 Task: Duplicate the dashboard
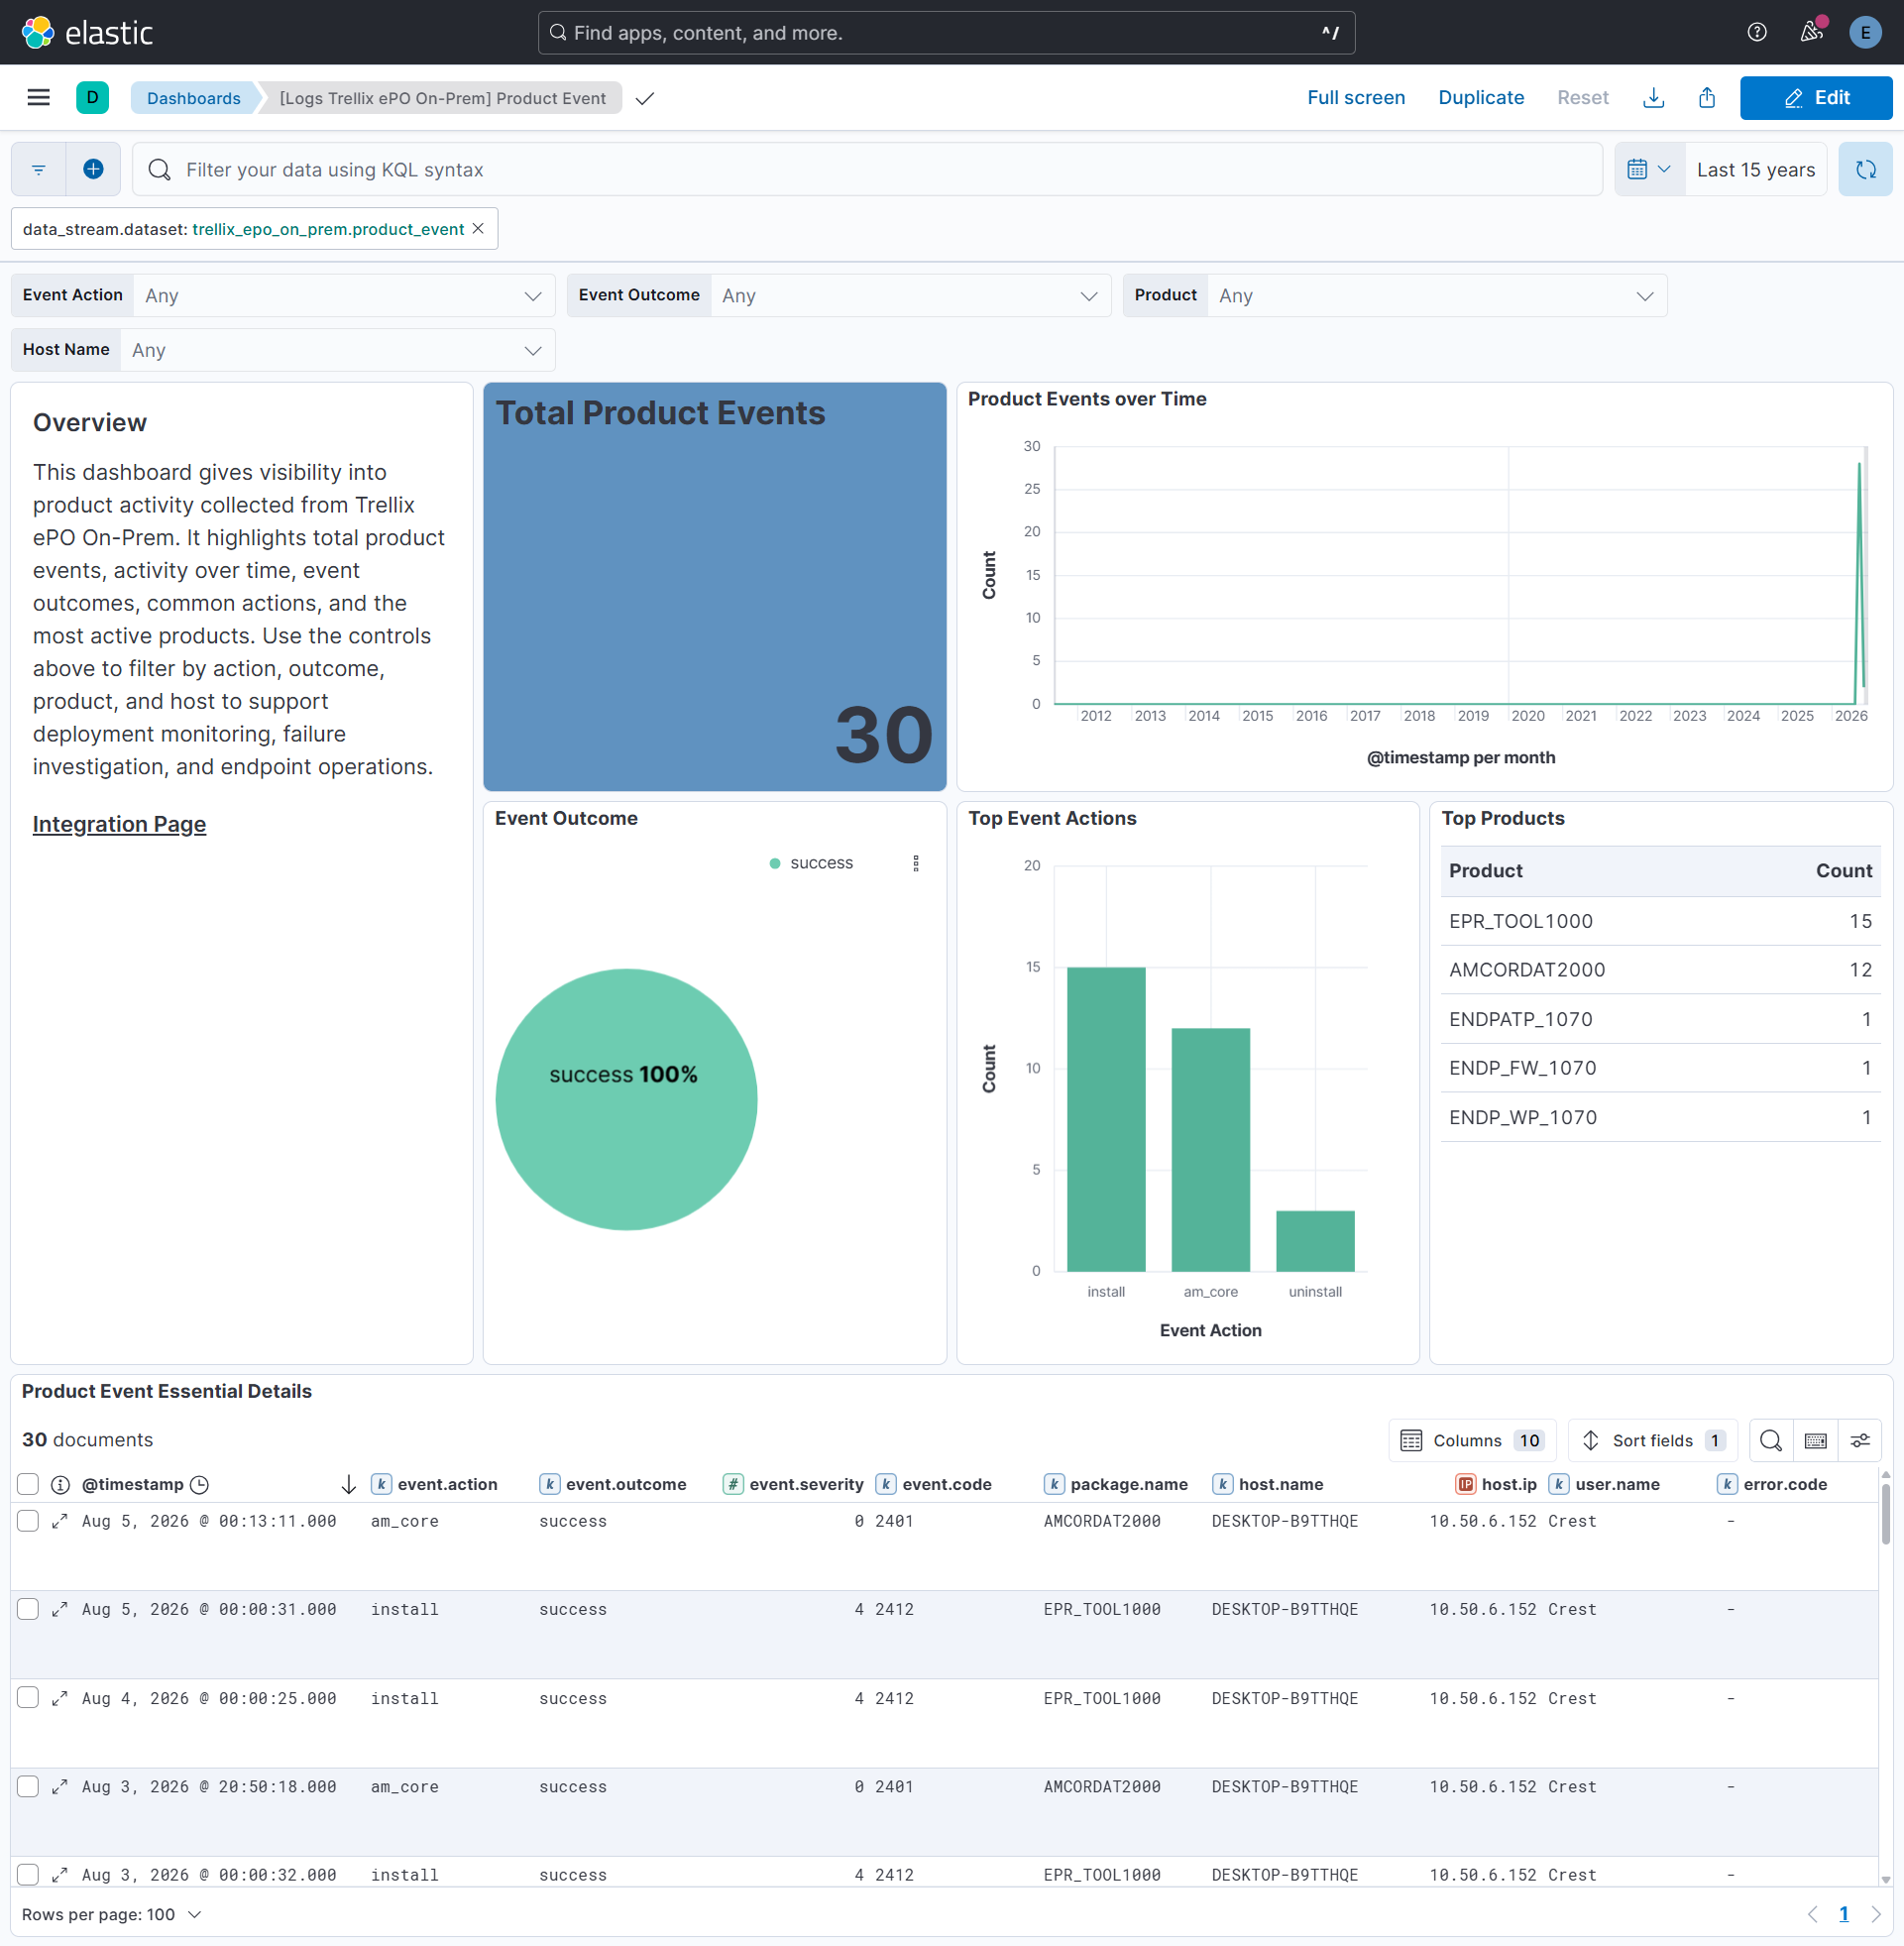[1480, 97]
